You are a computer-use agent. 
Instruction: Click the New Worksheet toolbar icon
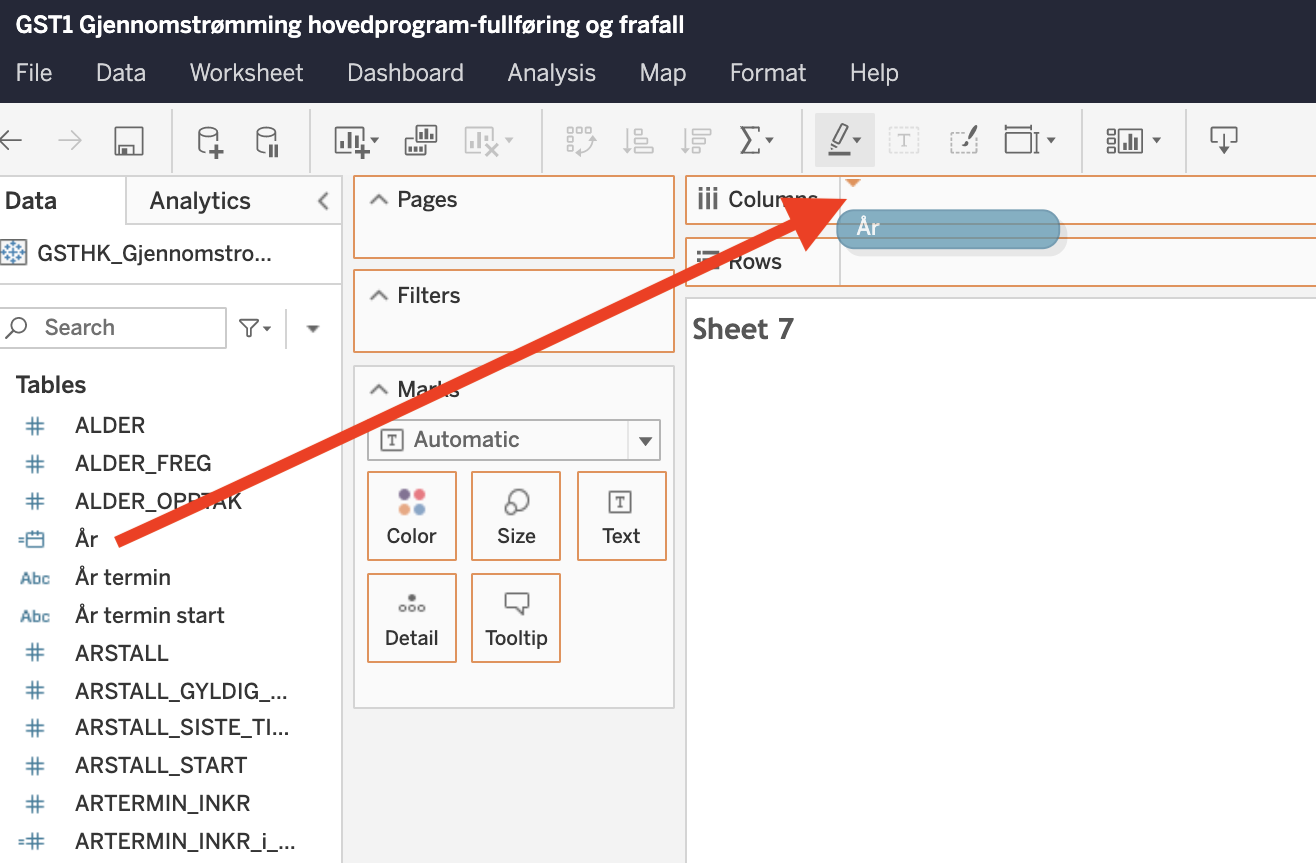point(355,141)
